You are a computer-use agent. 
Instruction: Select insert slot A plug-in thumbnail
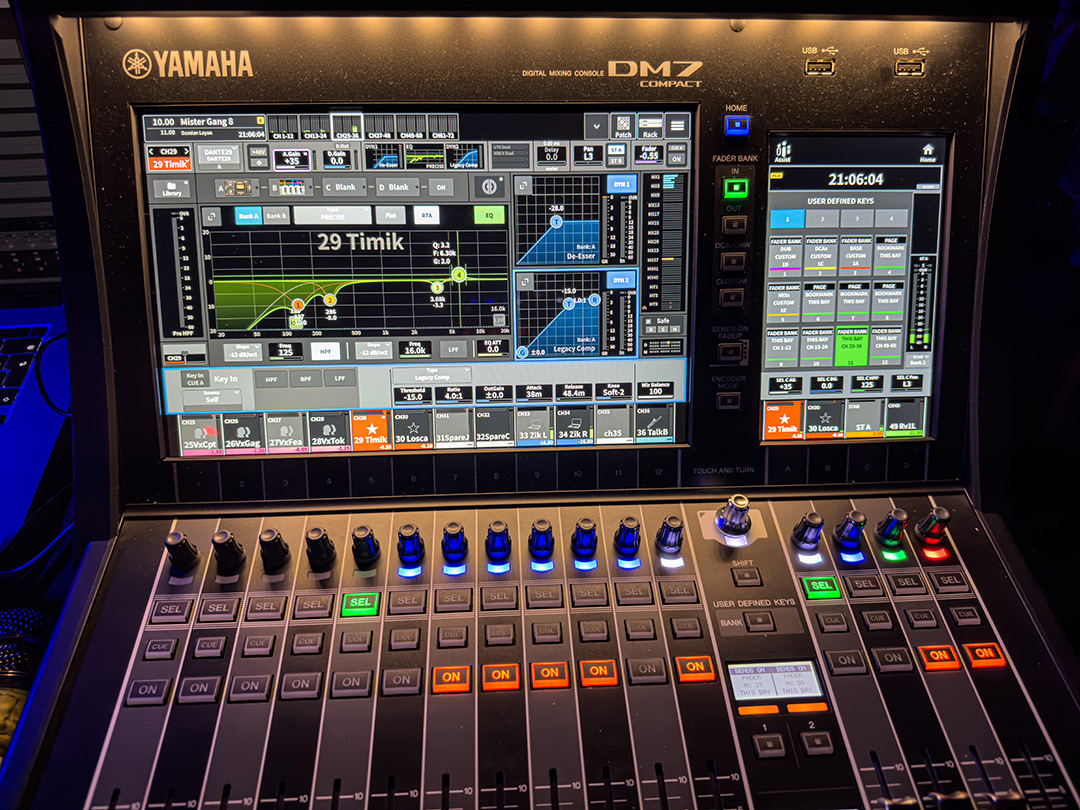pos(239,187)
